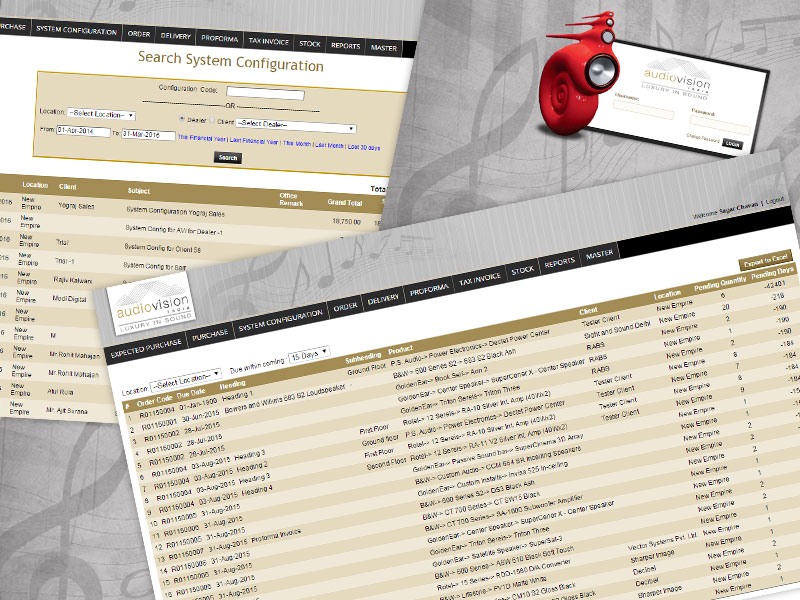Click the Sight and Sound Delhi client cell

pos(616,330)
